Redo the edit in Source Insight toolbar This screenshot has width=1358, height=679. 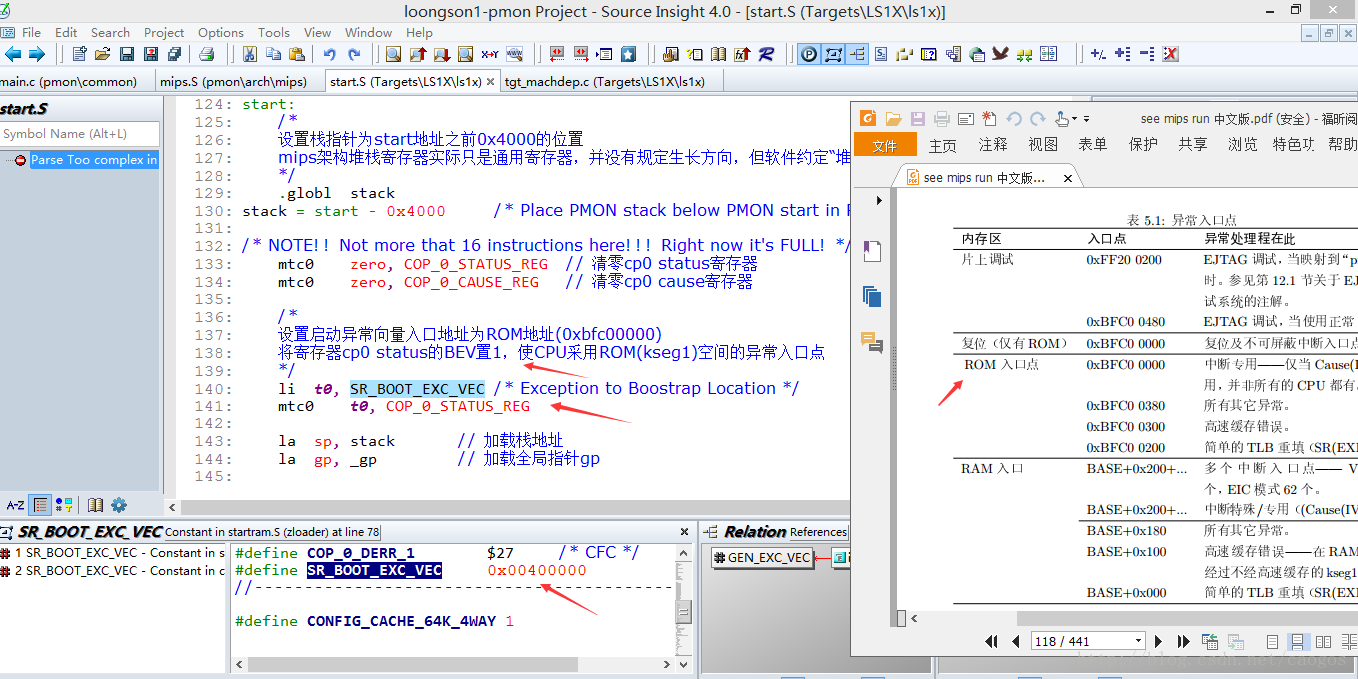click(x=354, y=54)
